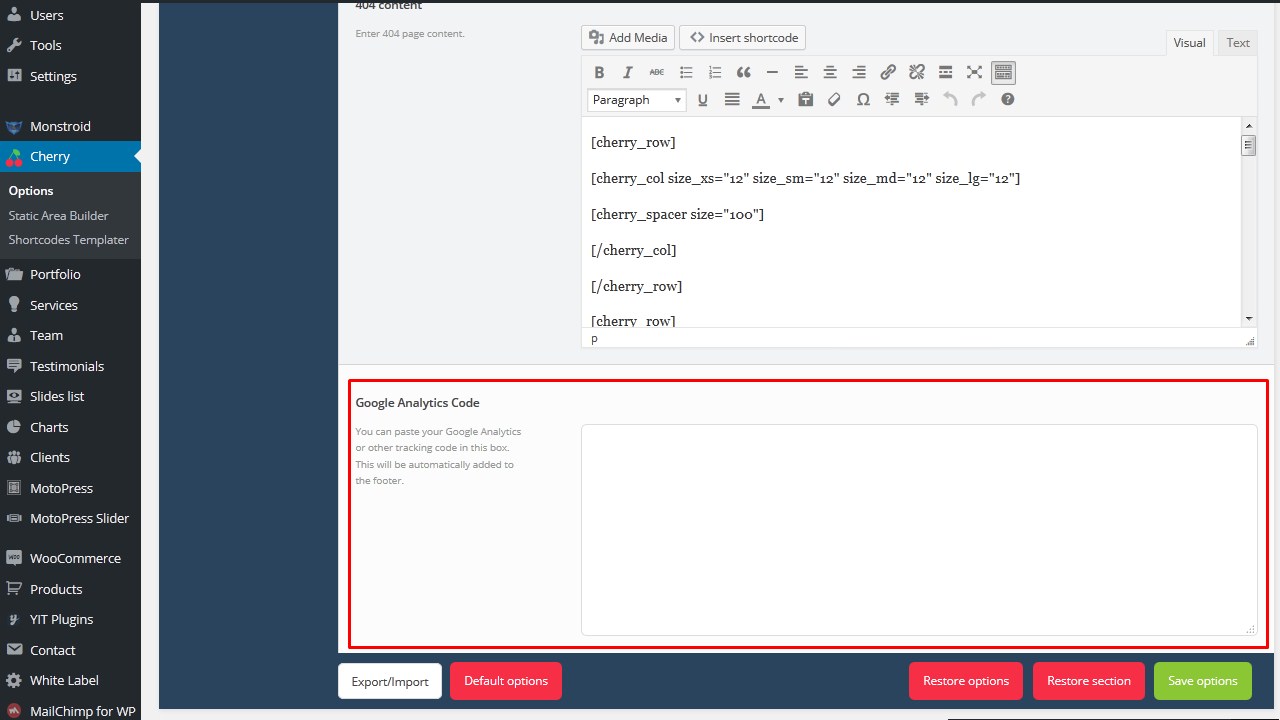Click the Add Media button

point(628,37)
